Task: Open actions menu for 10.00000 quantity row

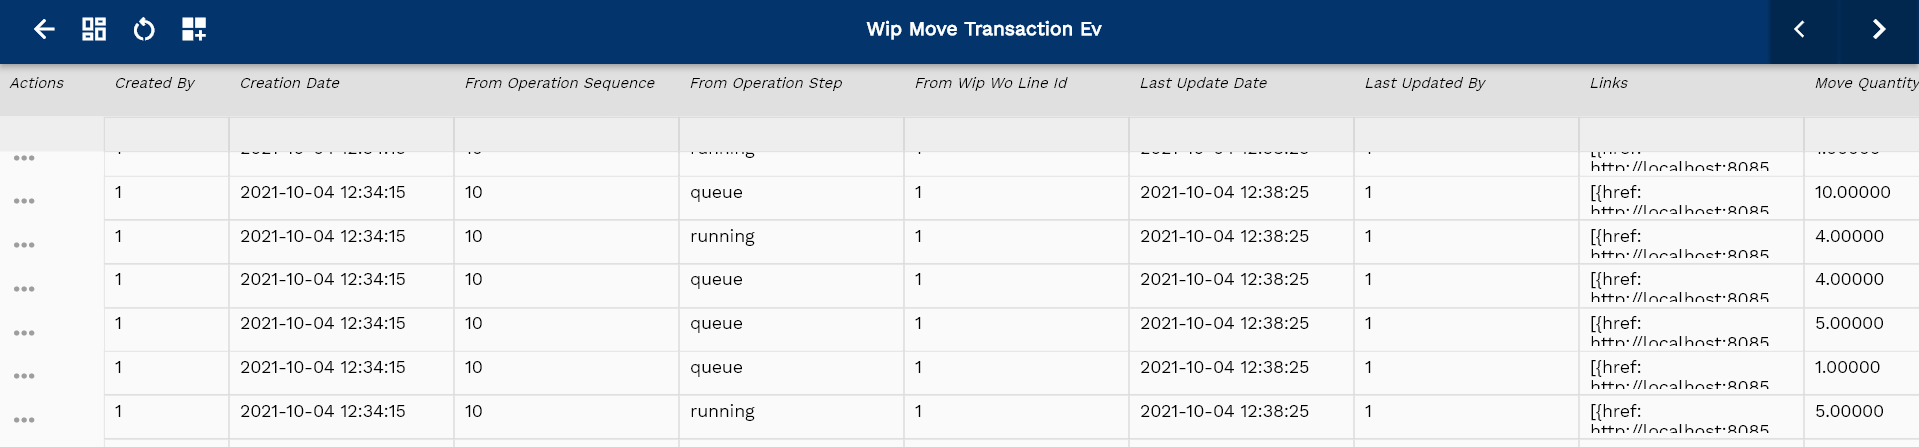Action: (24, 202)
